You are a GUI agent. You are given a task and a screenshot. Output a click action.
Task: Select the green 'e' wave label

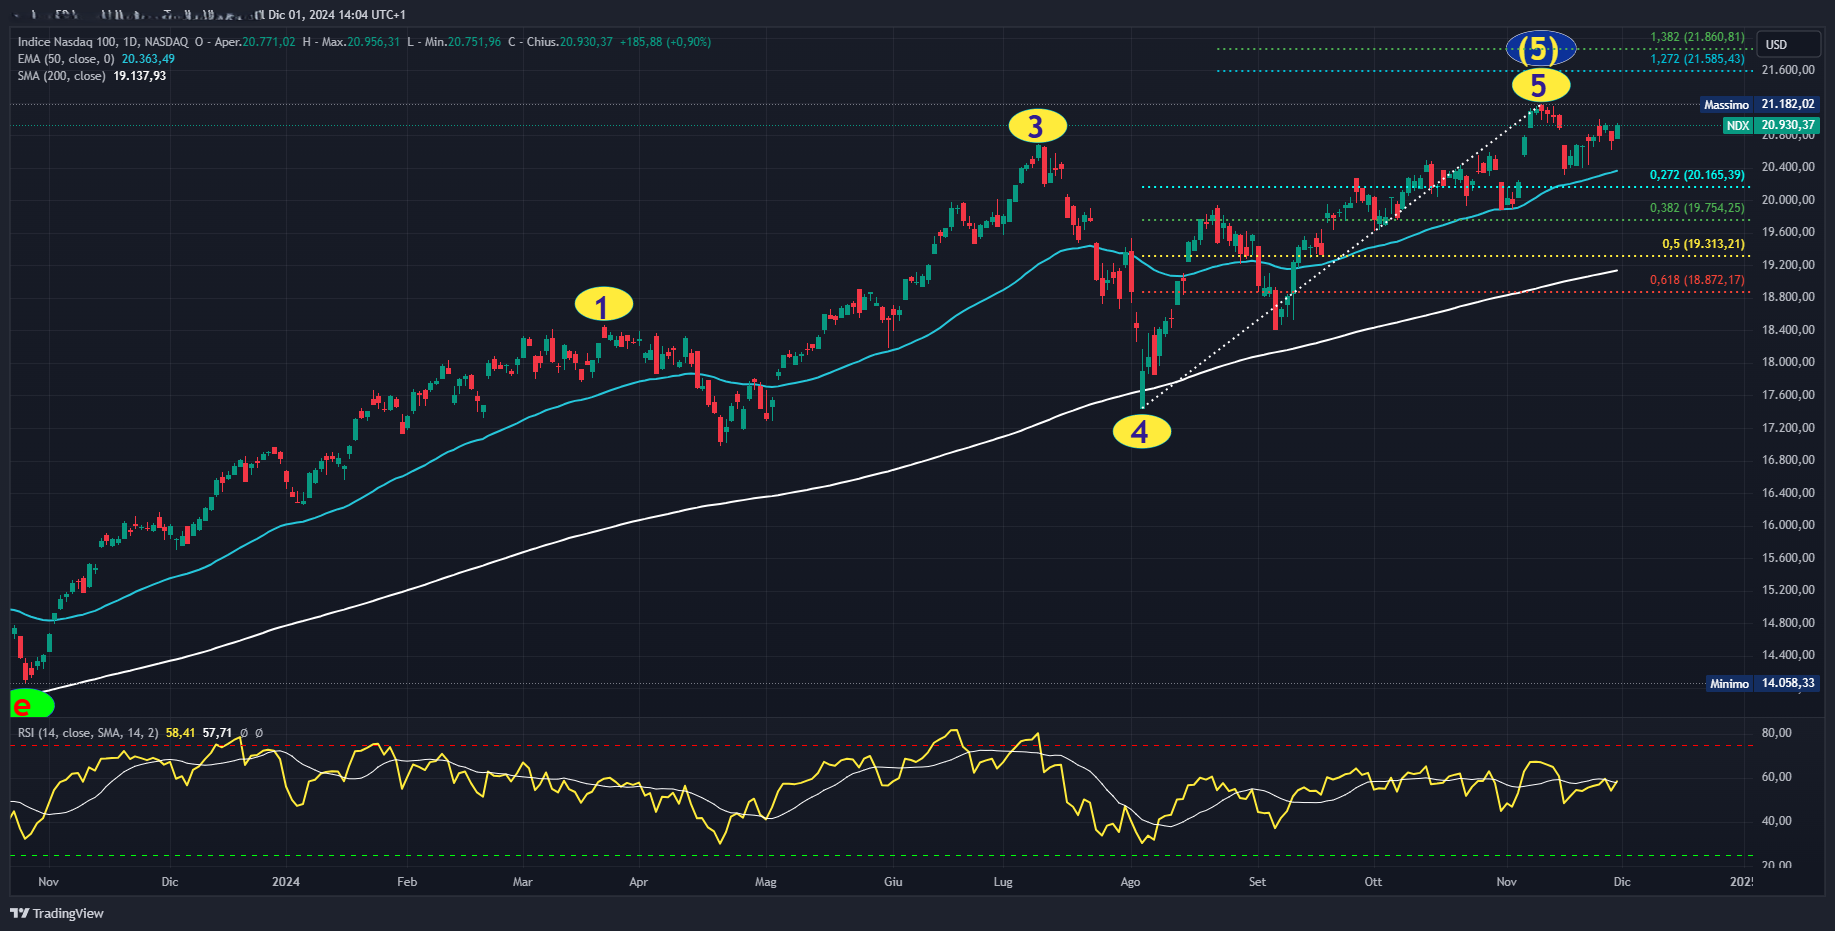[x=30, y=704]
